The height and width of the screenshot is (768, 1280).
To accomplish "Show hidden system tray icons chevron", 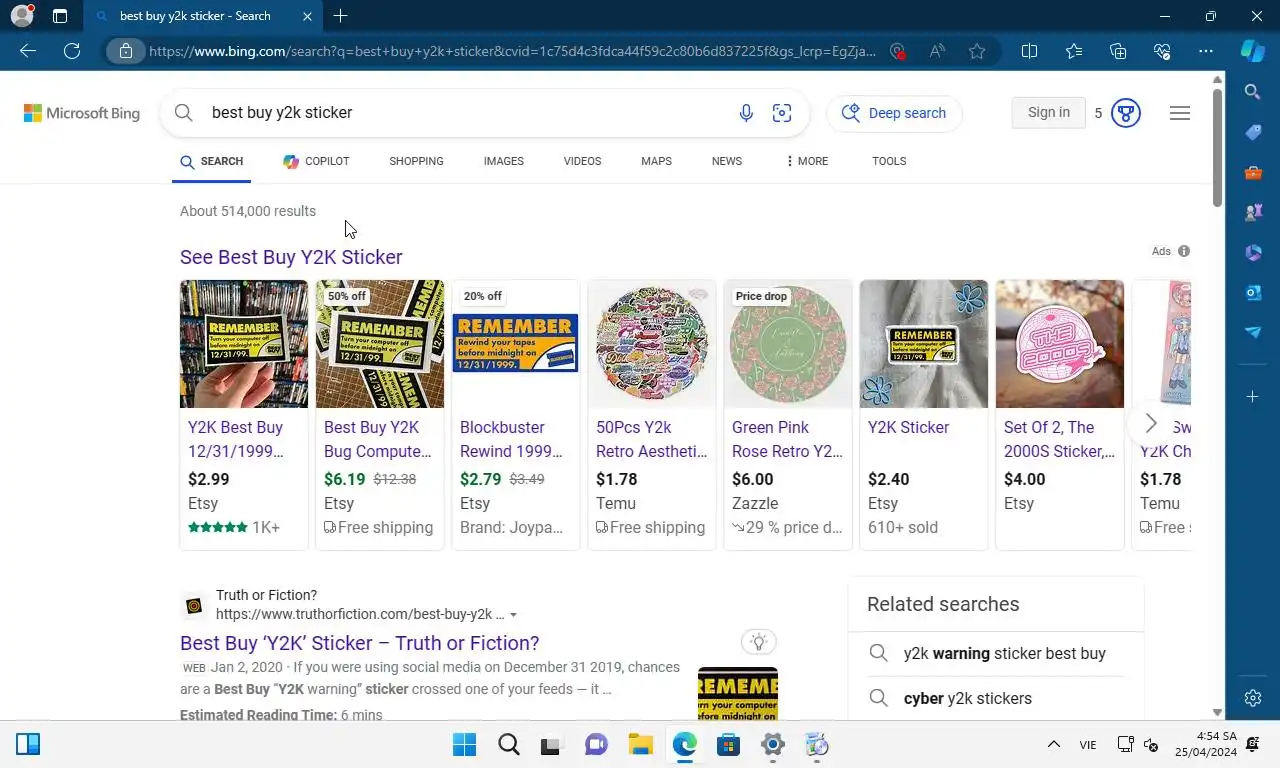I will 1053,744.
